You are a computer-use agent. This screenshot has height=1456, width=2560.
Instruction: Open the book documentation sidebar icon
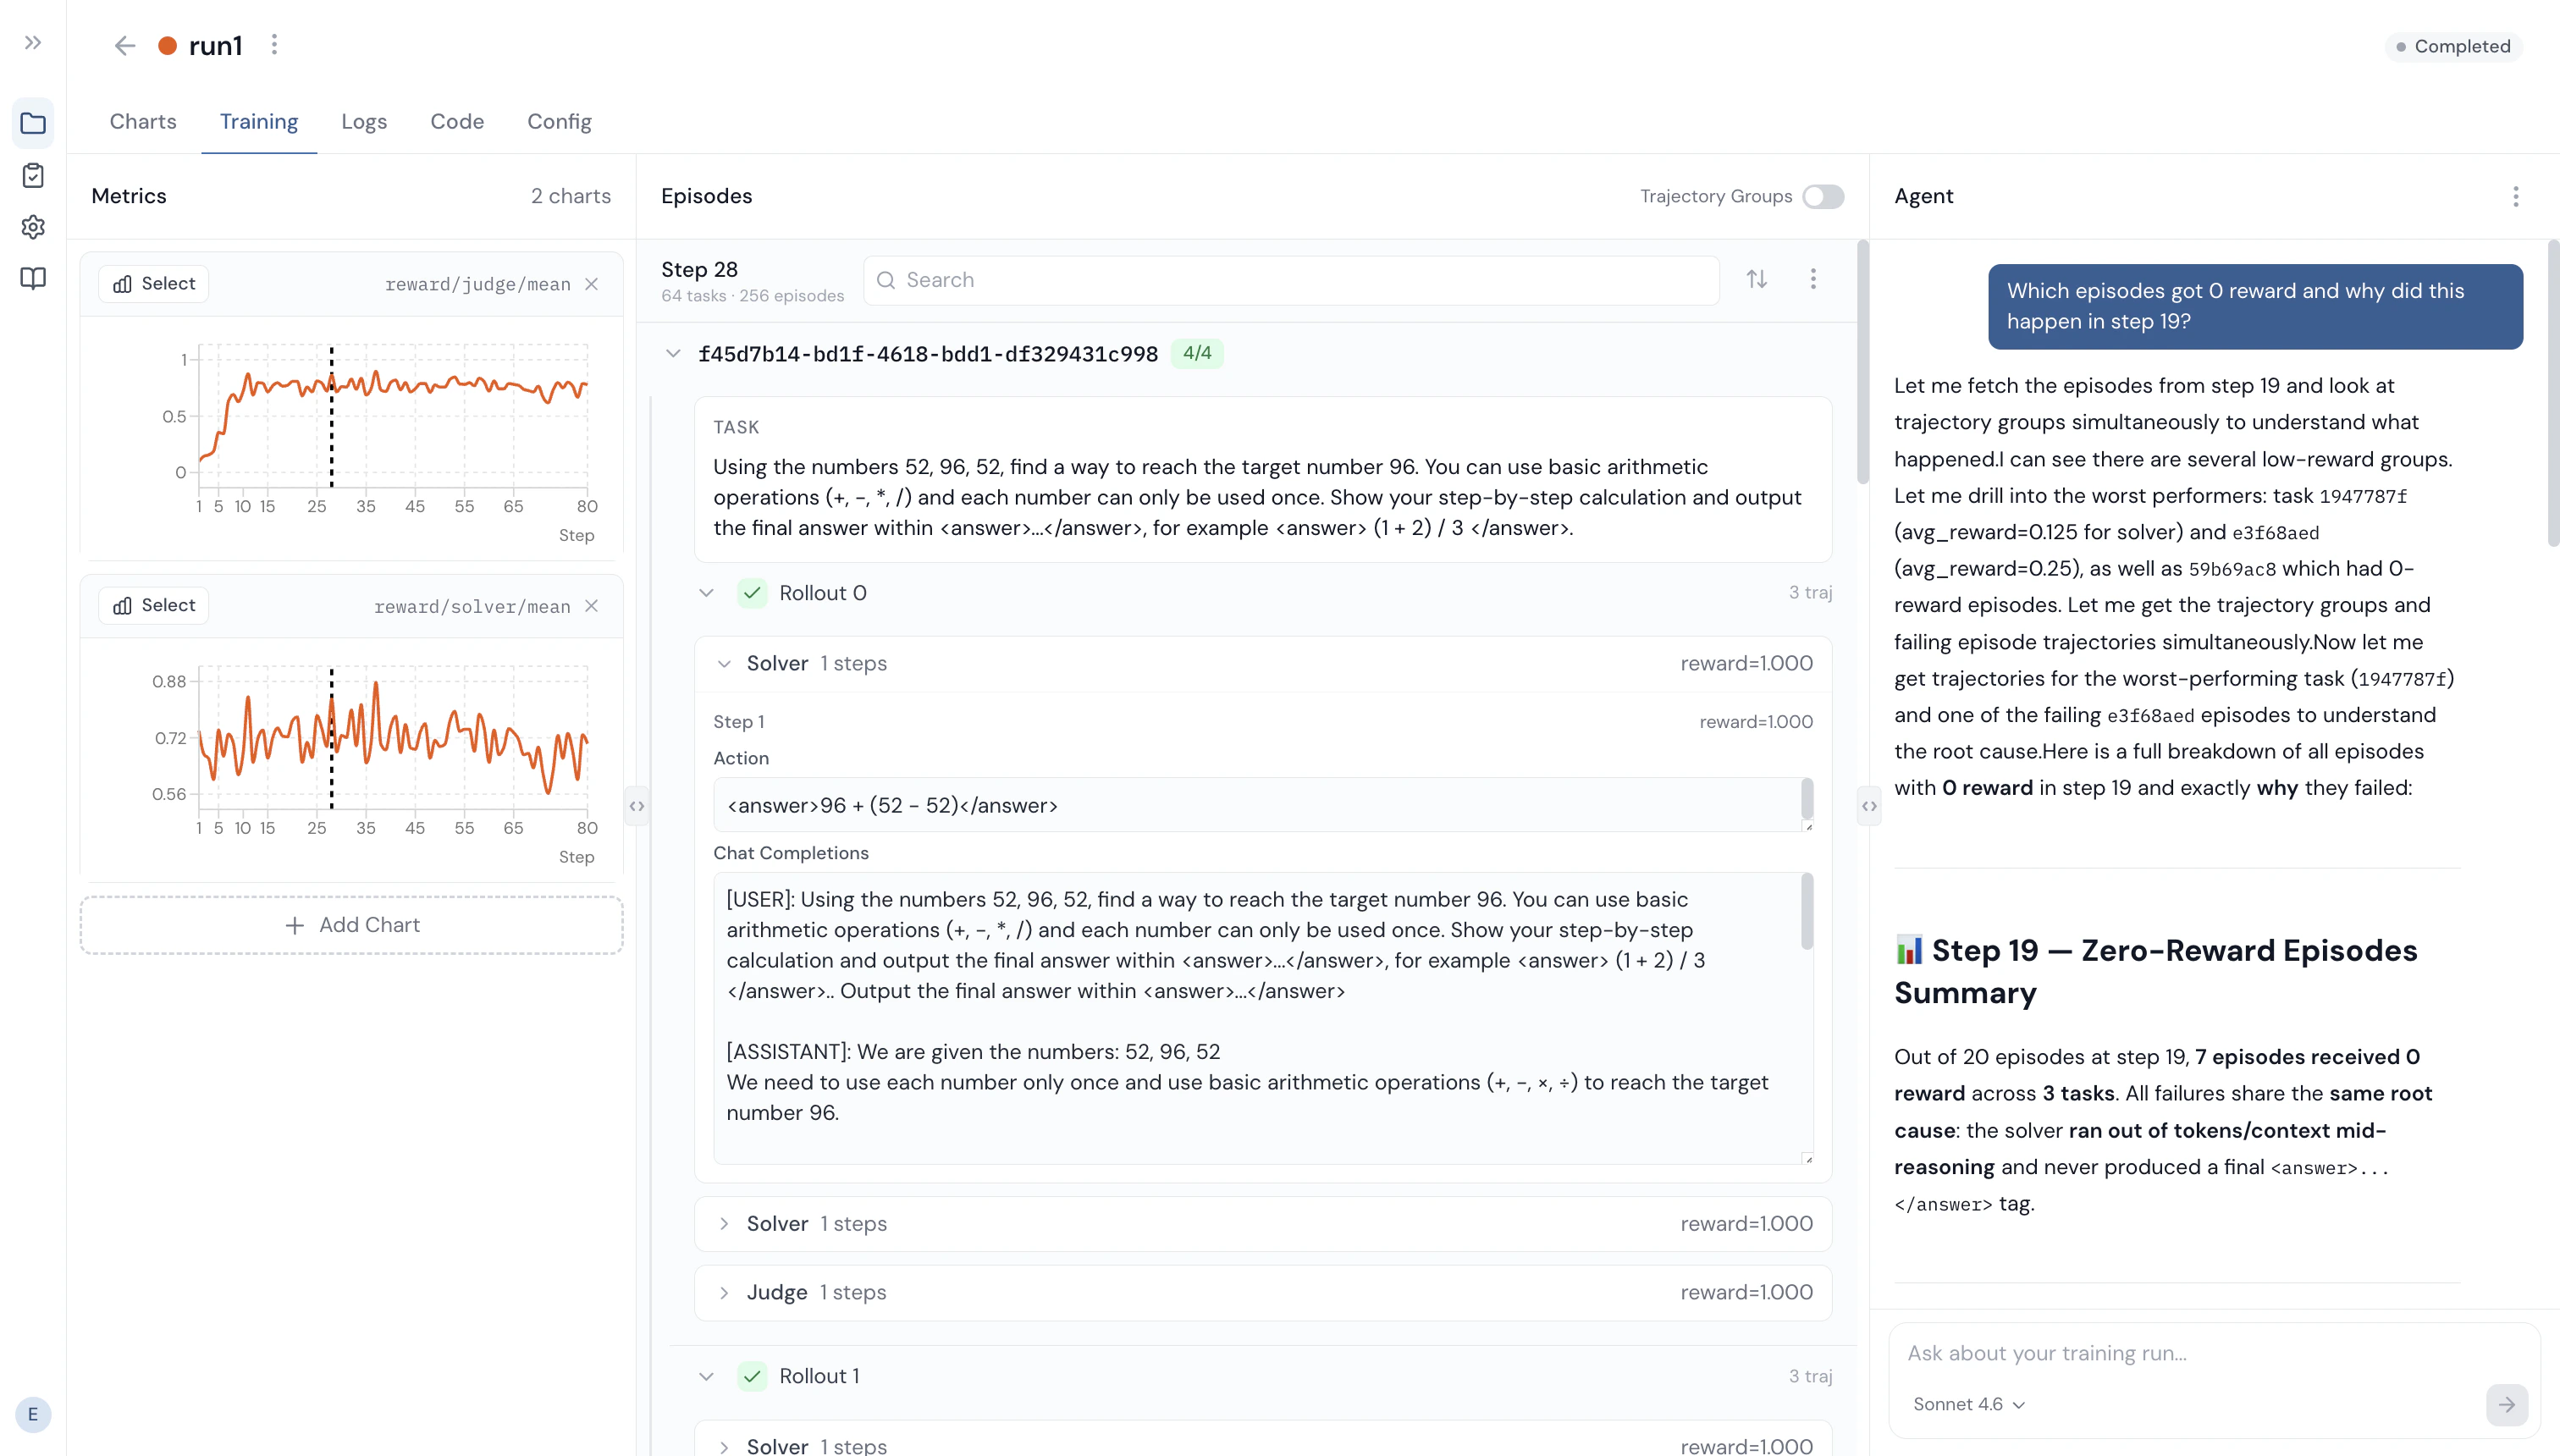33,279
